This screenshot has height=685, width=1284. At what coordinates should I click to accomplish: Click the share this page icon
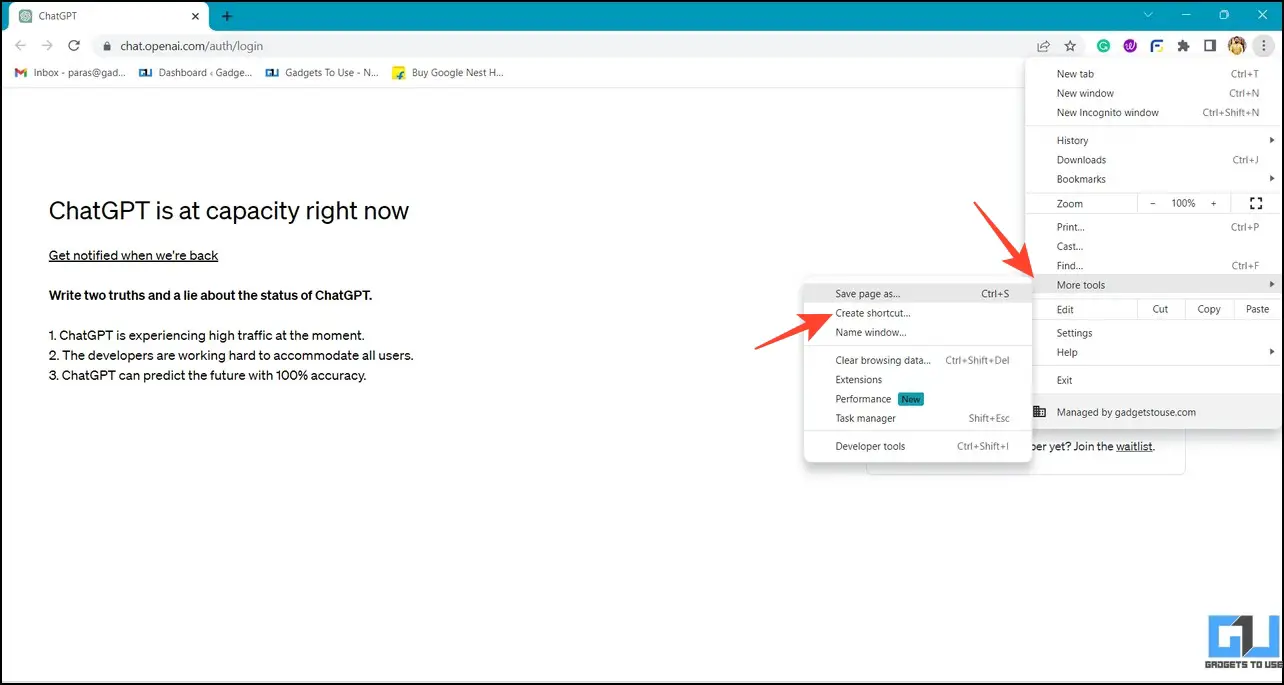(x=1043, y=46)
